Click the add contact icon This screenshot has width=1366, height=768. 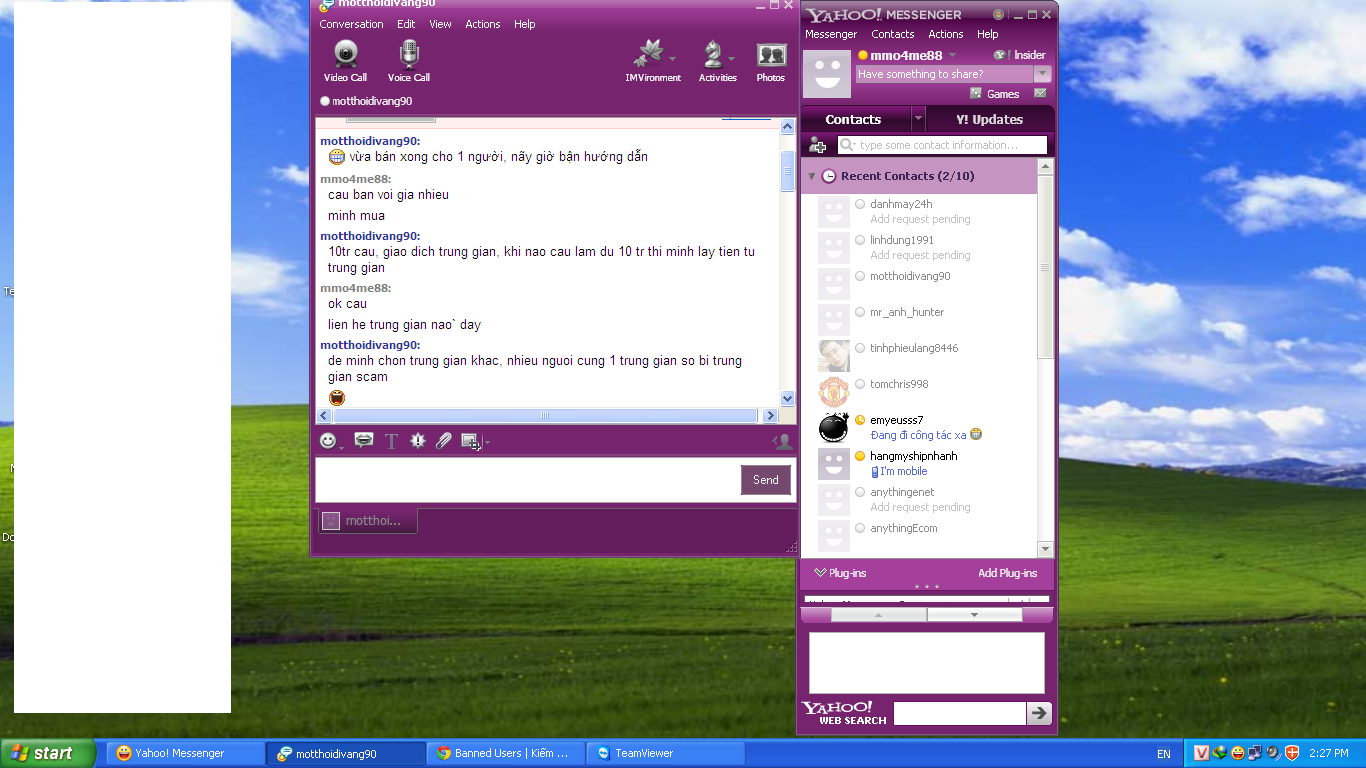[x=817, y=146]
